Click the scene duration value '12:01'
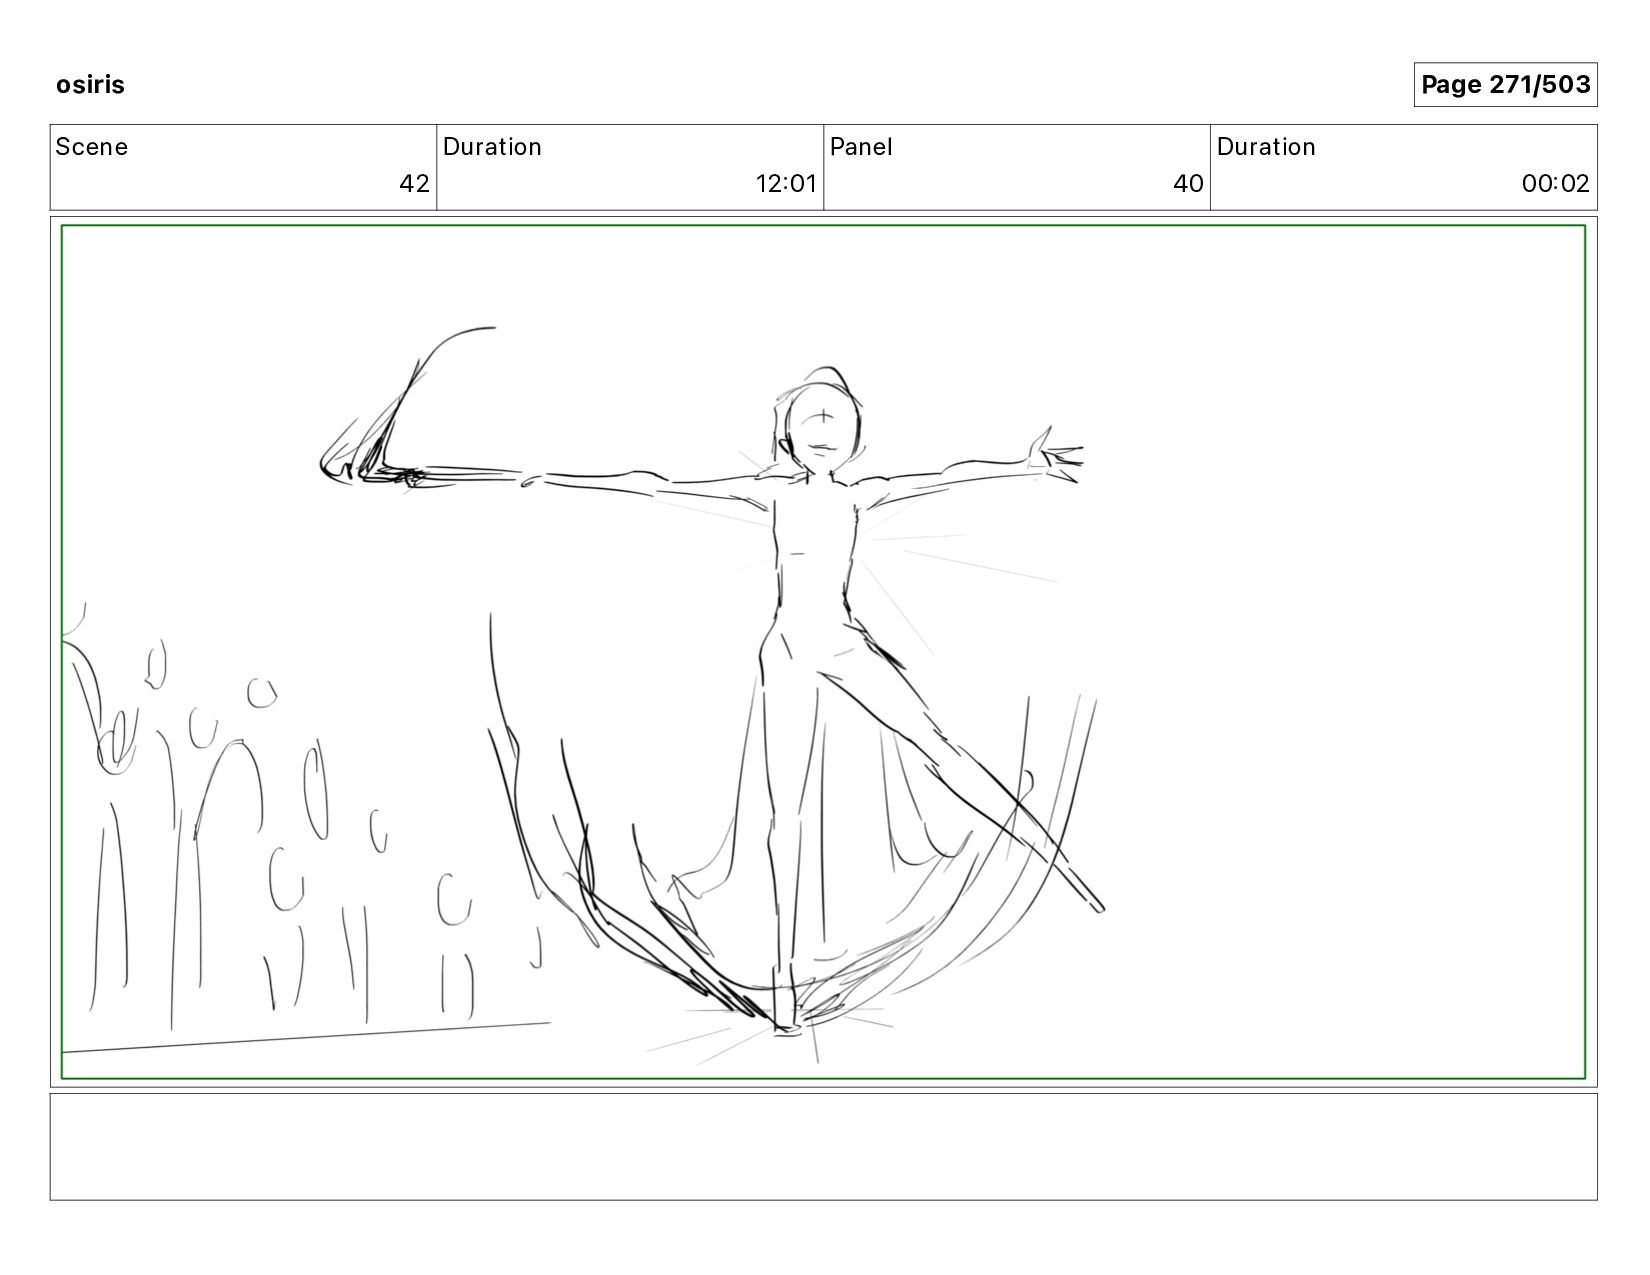Image resolution: width=1650 pixels, height=1275 pixels. [x=786, y=184]
